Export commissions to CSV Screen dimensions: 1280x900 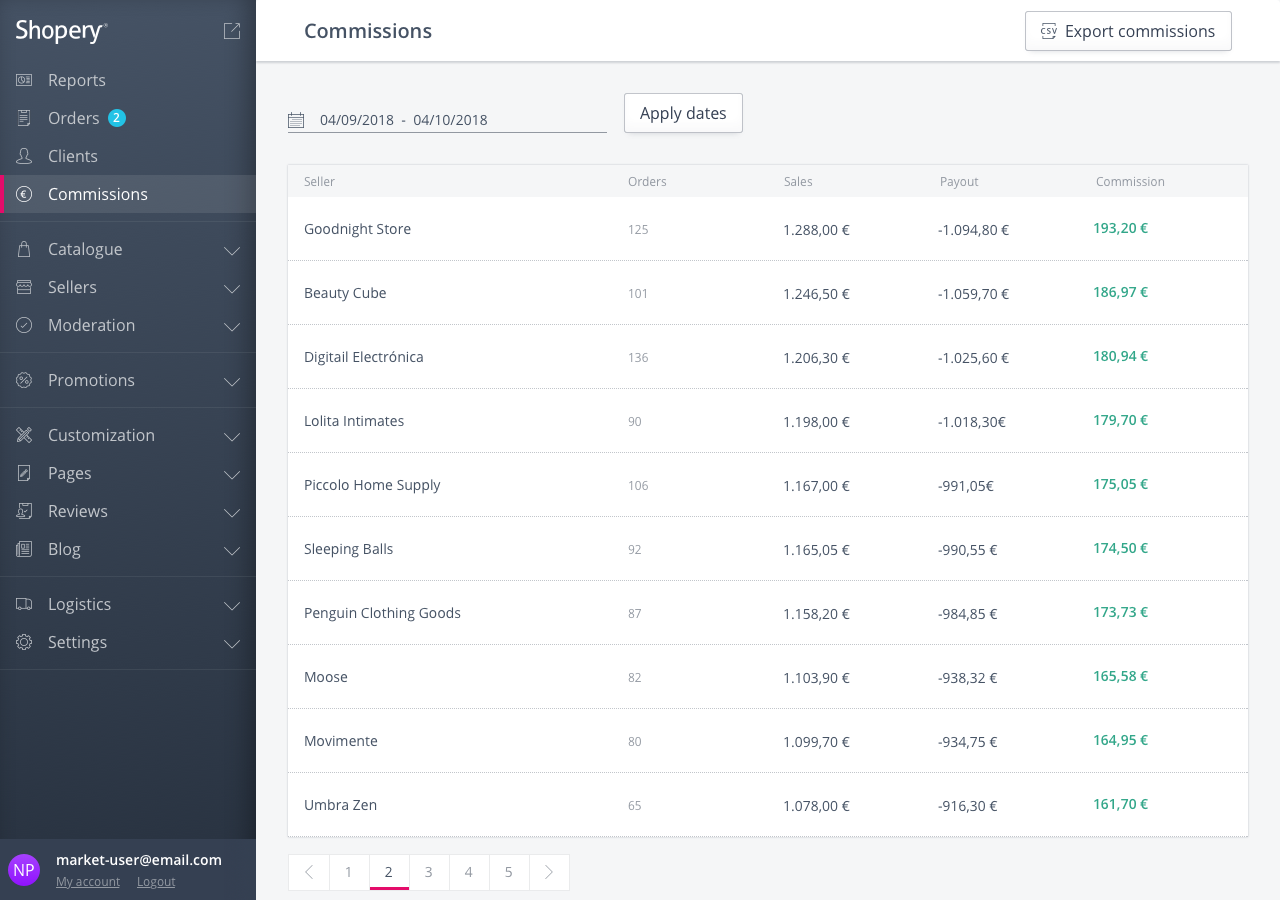click(1128, 31)
